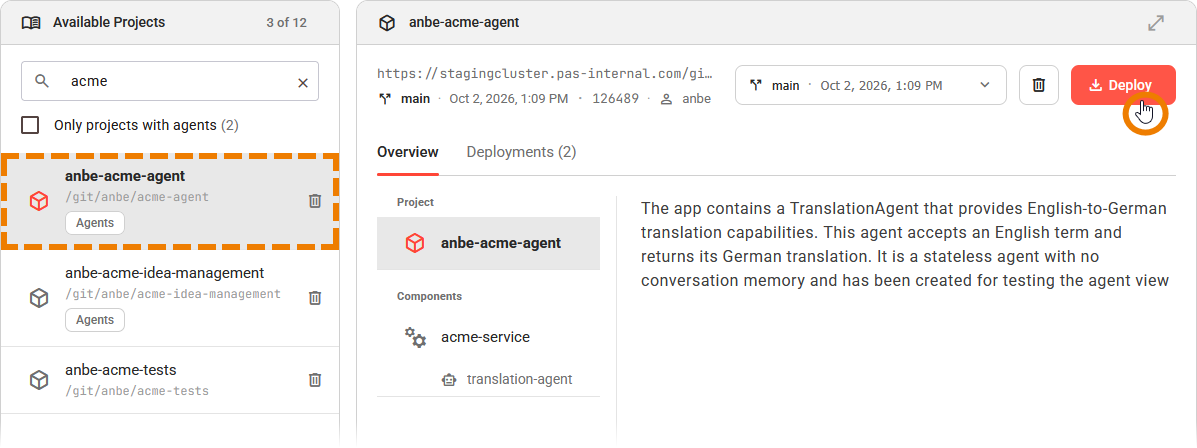
Task: Select the anbe-acme-idea-management project
Action: tap(169, 298)
